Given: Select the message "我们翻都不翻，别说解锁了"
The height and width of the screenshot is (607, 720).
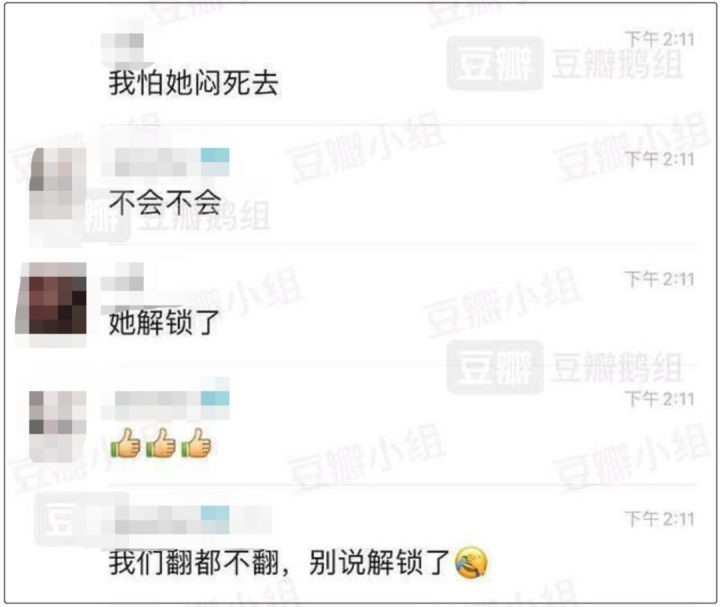Looking at the screenshot, I should click(x=279, y=562).
